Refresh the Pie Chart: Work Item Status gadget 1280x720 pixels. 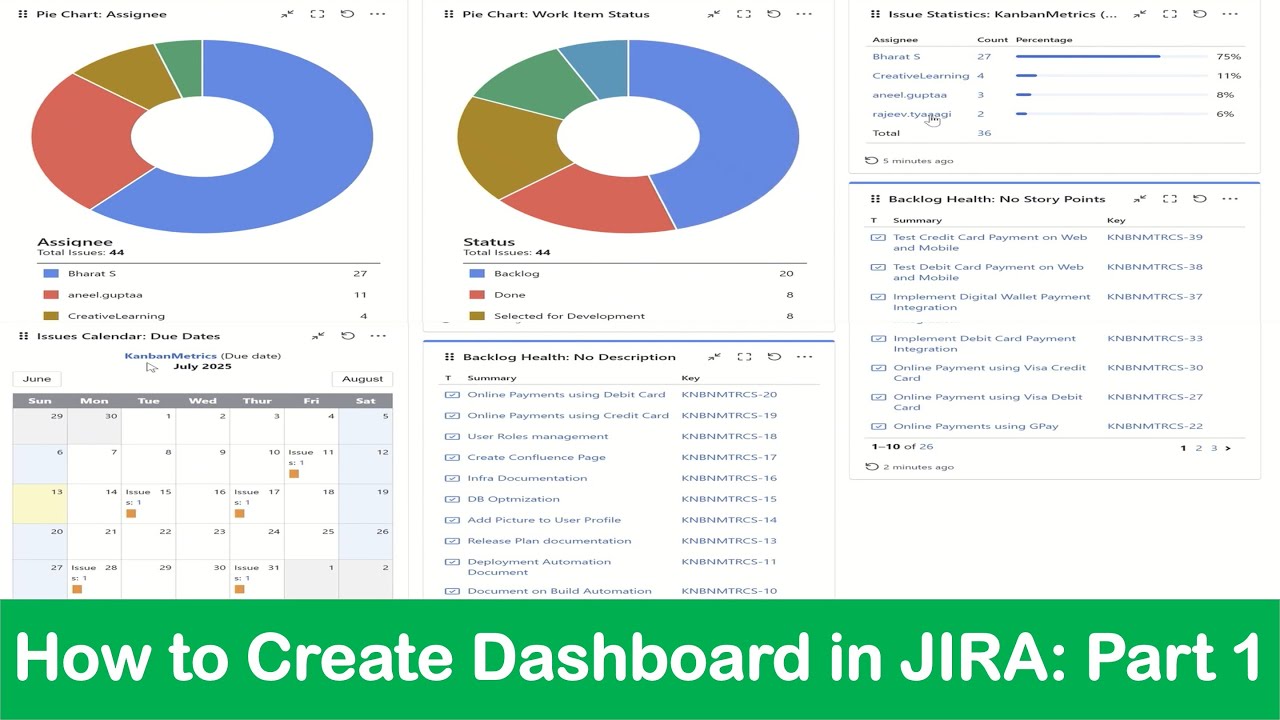coord(773,14)
